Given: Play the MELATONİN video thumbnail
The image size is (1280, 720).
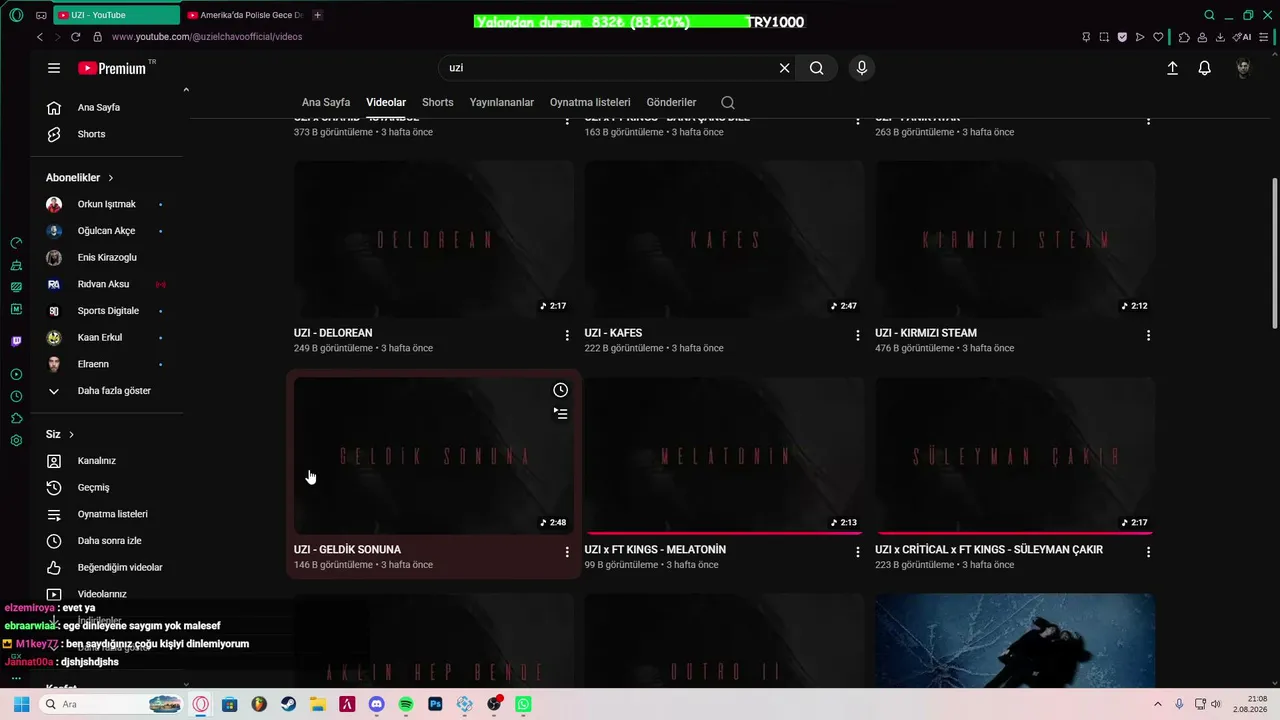Looking at the screenshot, I should click(x=724, y=456).
